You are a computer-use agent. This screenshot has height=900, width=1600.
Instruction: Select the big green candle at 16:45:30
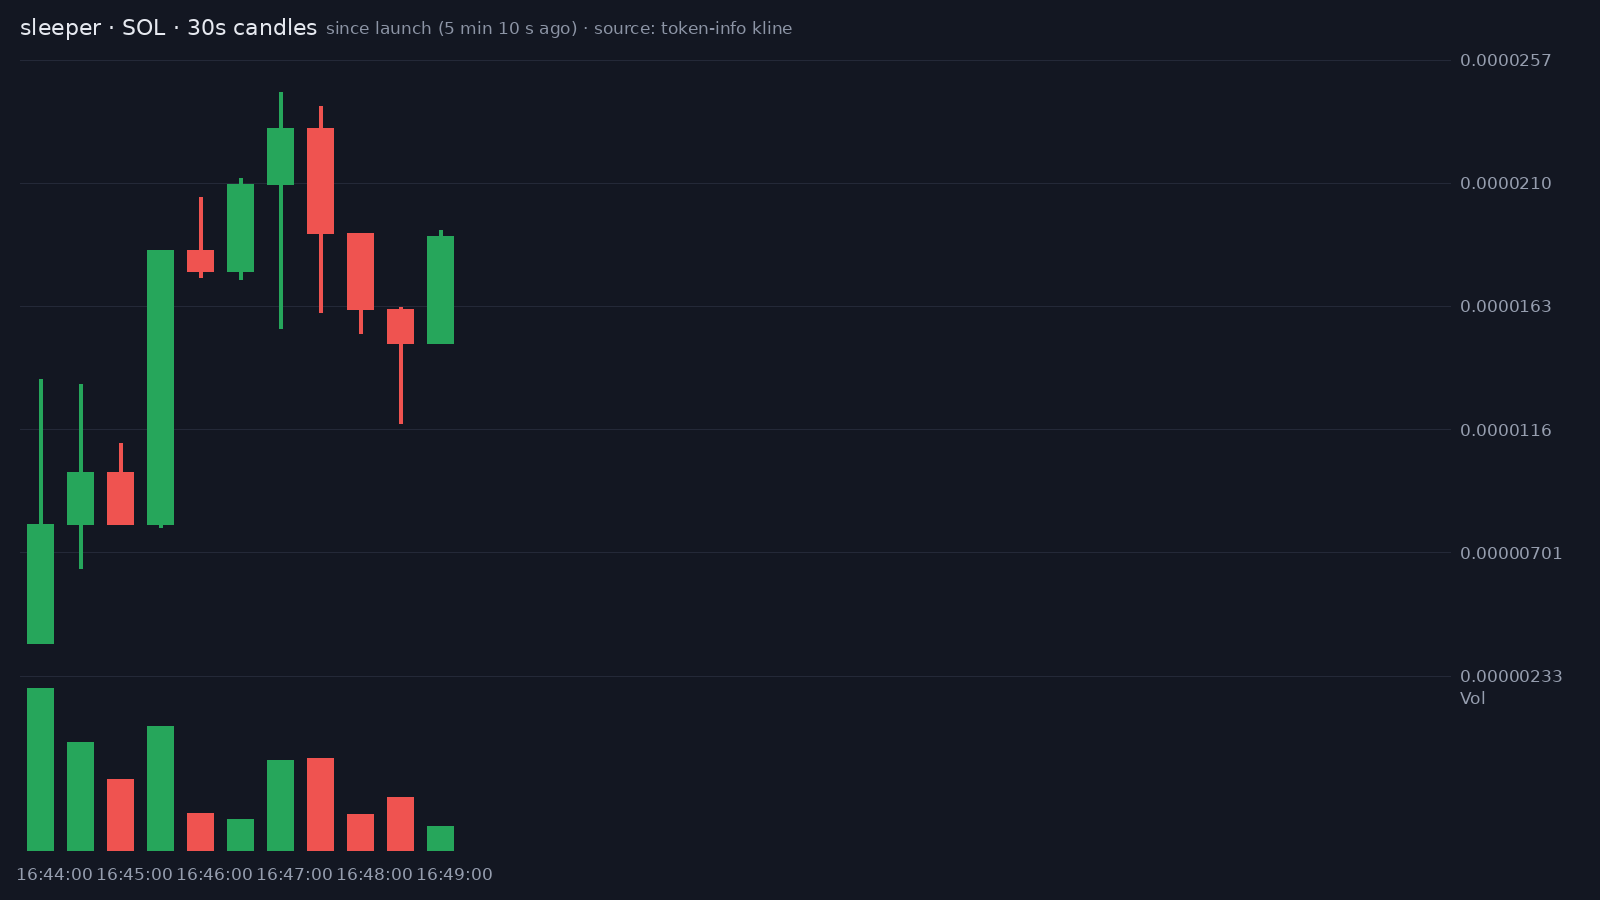click(x=160, y=387)
